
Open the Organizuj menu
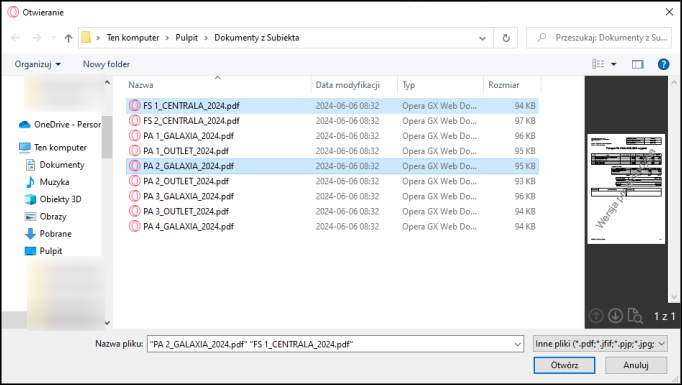click(x=37, y=64)
